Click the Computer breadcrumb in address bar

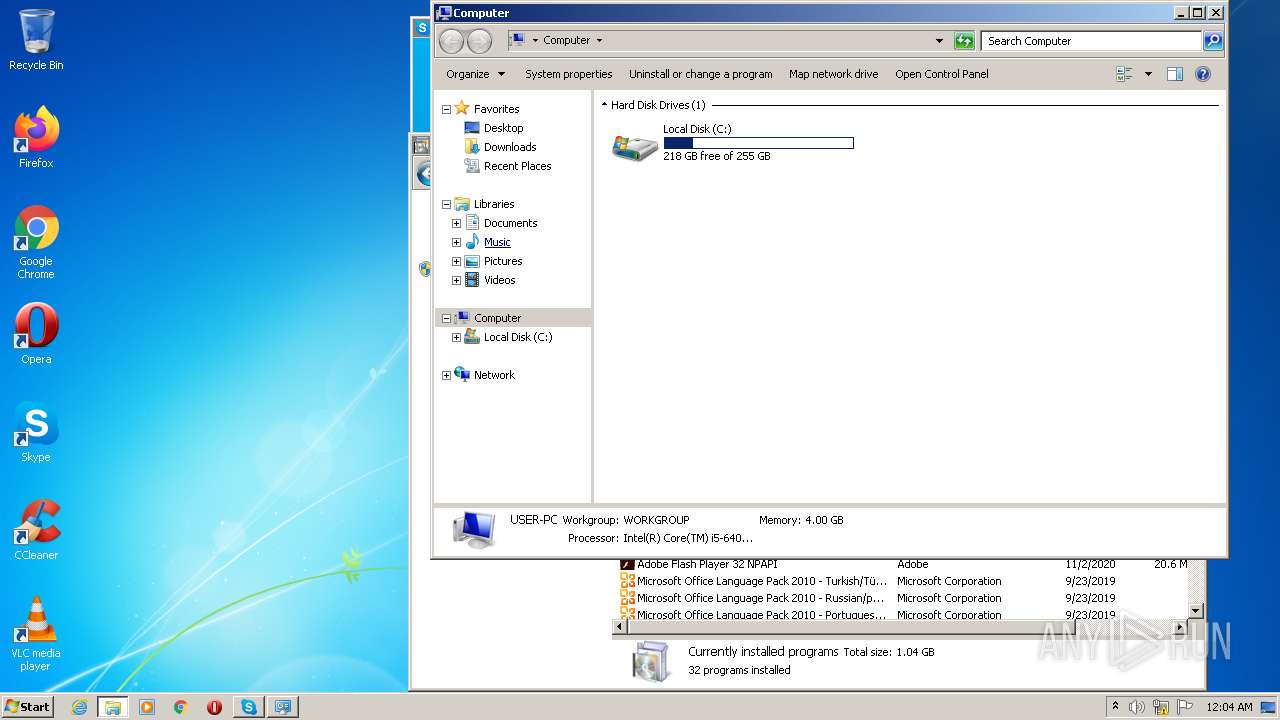pyautogui.click(x=566, y=41)
